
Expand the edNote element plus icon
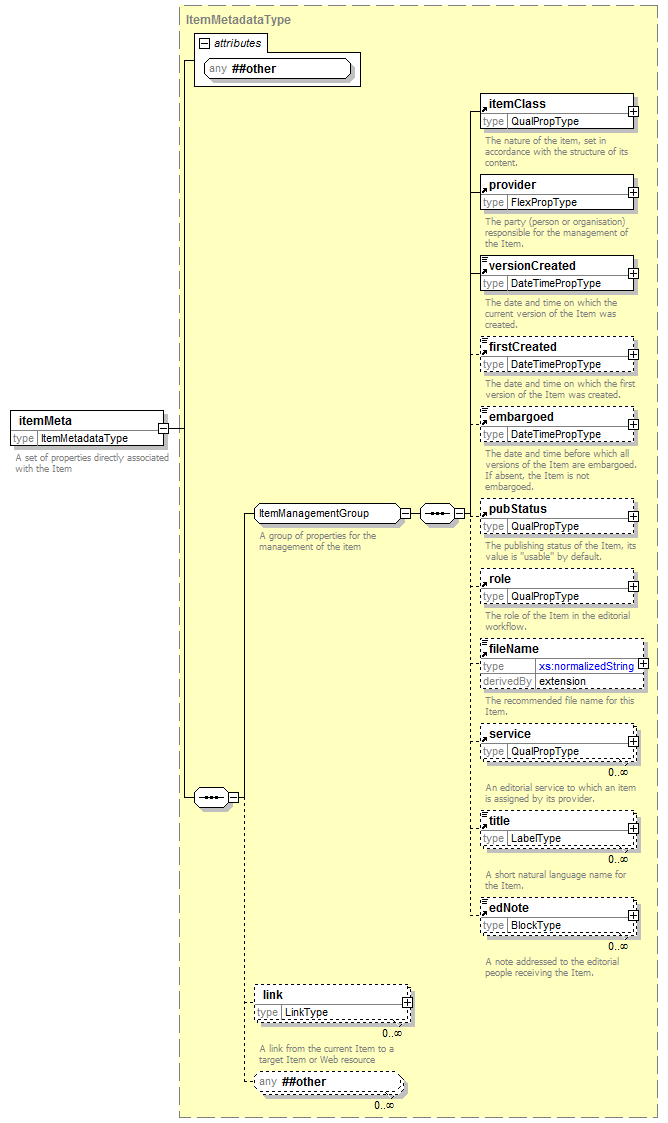click(x=633, y=915)
